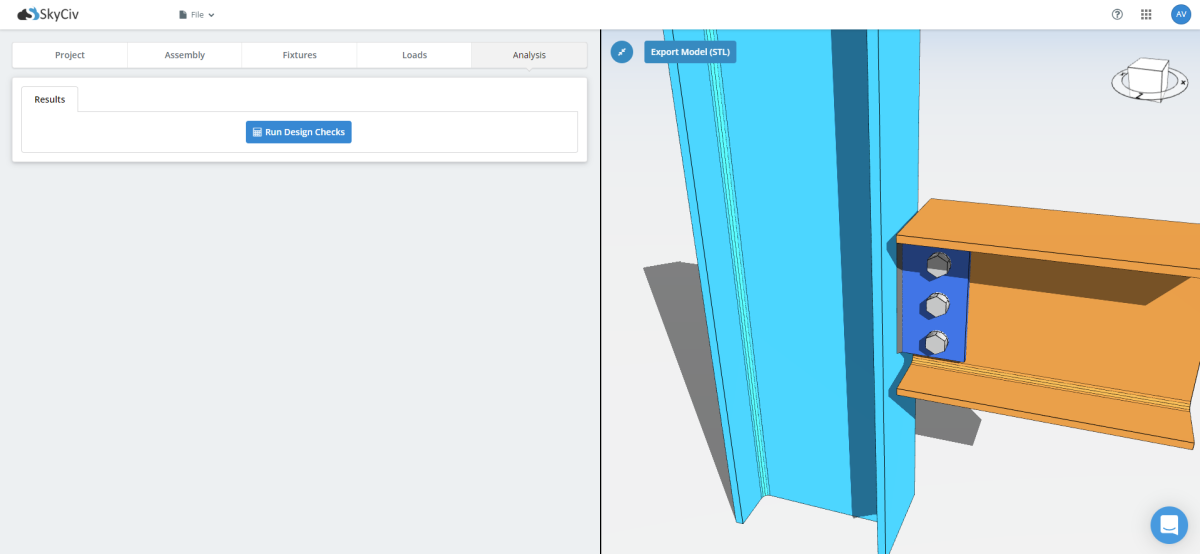The height and width of the screenshot is (554, 1200).
Task: Toggle the viewport expand arrows icon
Action: [x=622, y=51]
